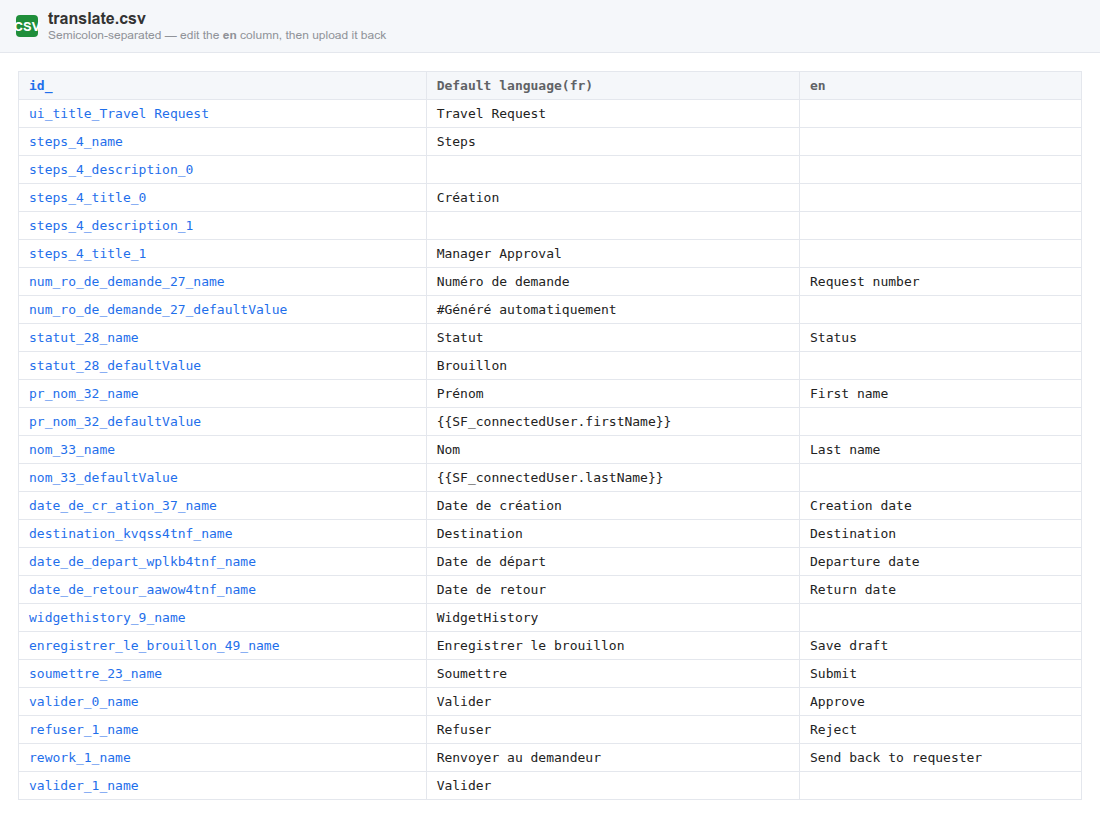
Task: Click date_de_cr_ation_37_name id cell
Action: pos(222,506)
